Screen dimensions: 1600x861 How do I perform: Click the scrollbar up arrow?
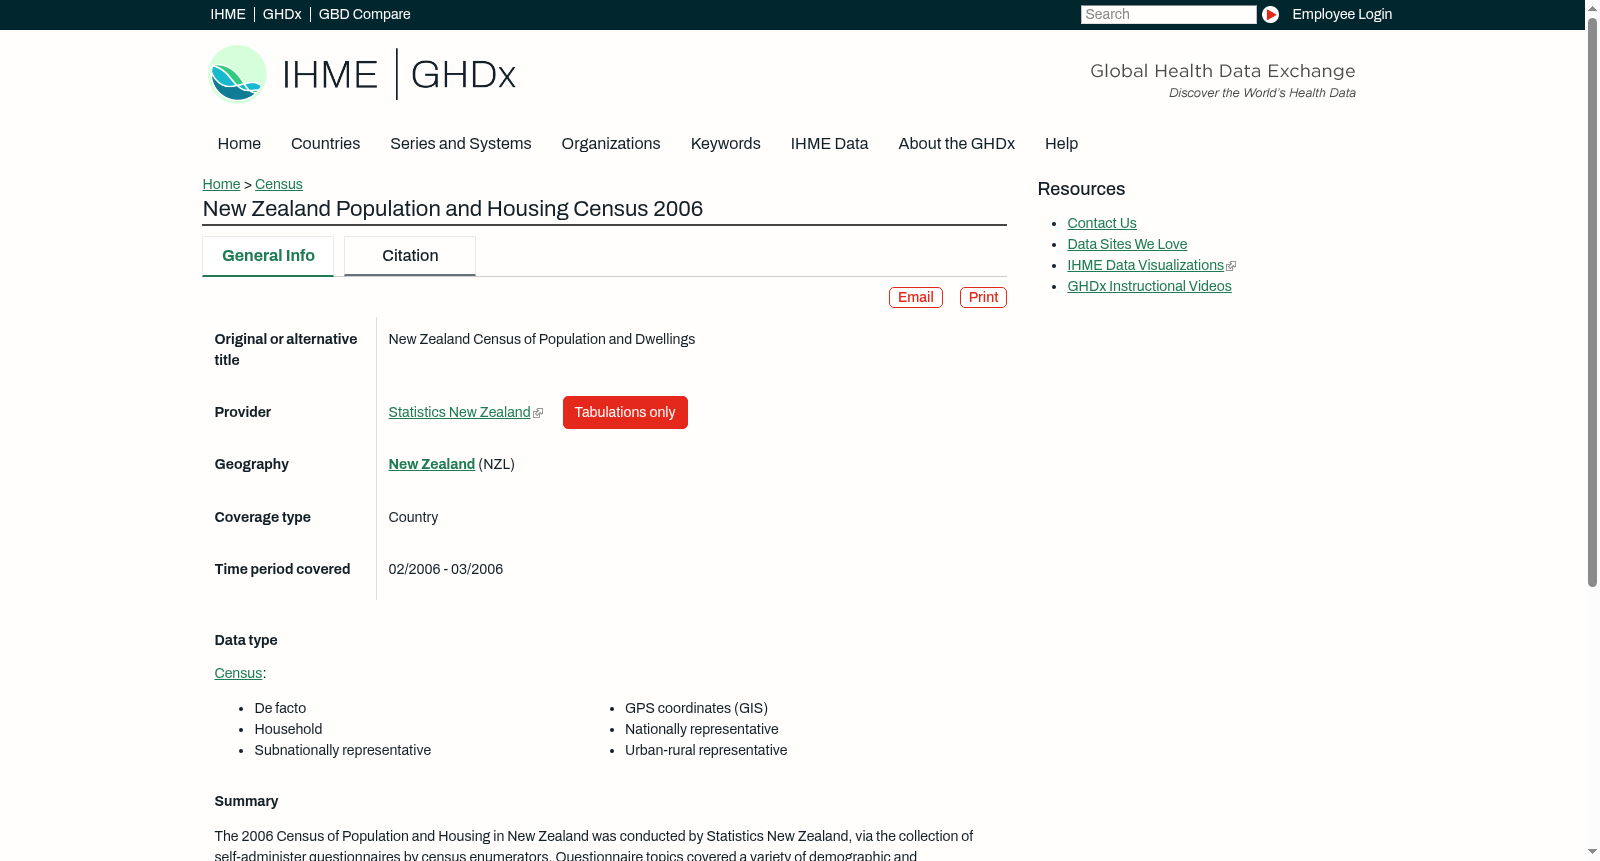1592,8
